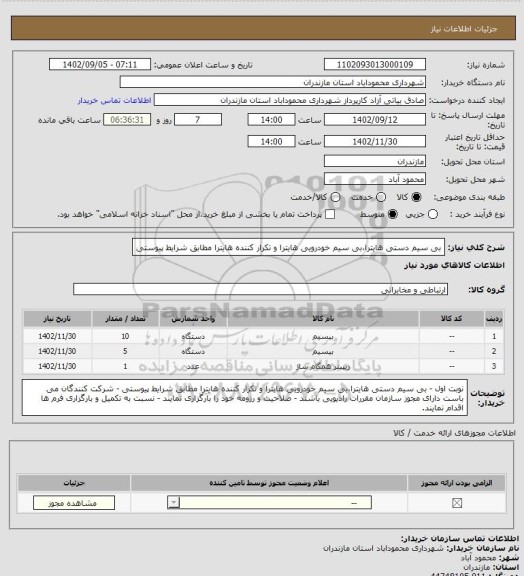Screen dimensions: 524x576
Task: Click the کد کالا column header
Action: click(451, 319)
